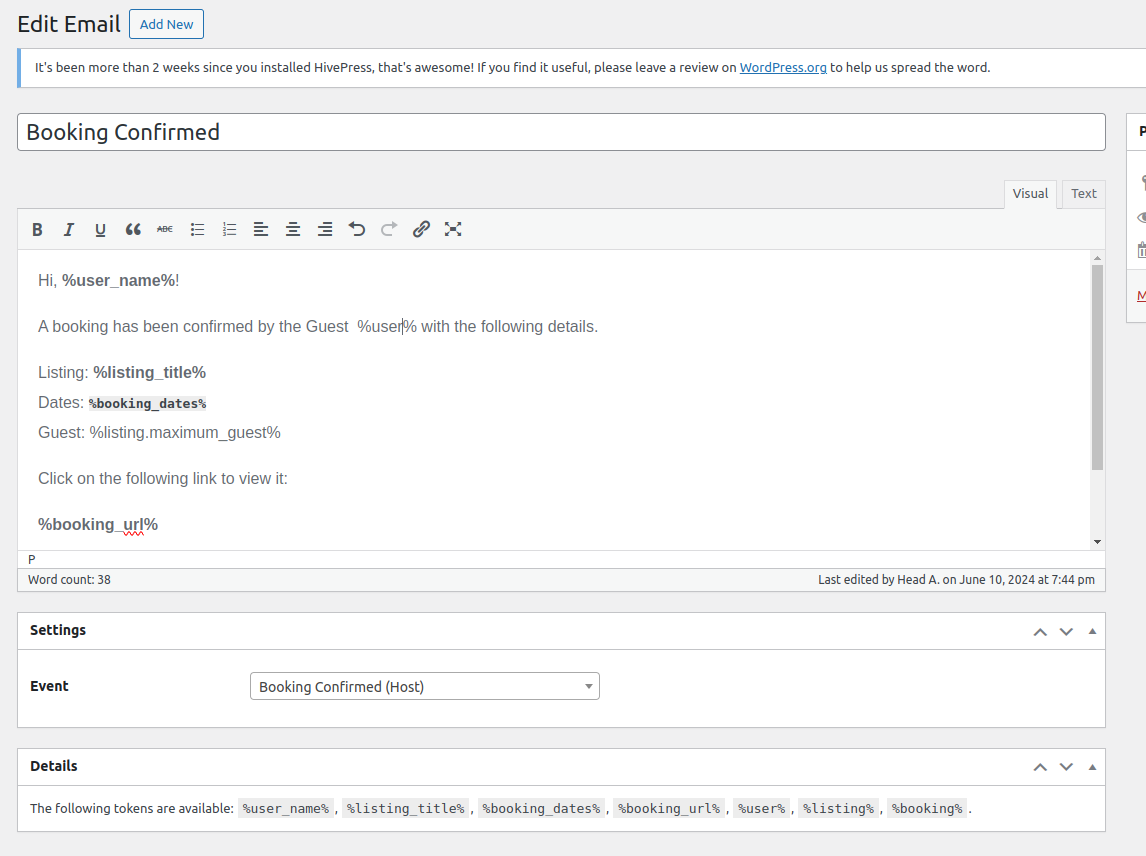
Task: Click the editor scrollbar thumb
Action: [1097, 367]
